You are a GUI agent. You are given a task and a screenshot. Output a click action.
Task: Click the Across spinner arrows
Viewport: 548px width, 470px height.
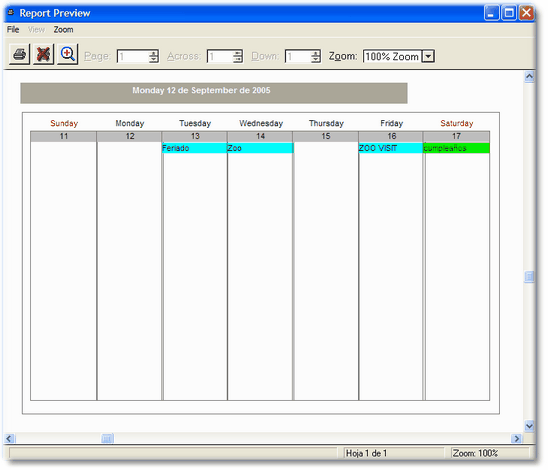click(x=238, y=56)
